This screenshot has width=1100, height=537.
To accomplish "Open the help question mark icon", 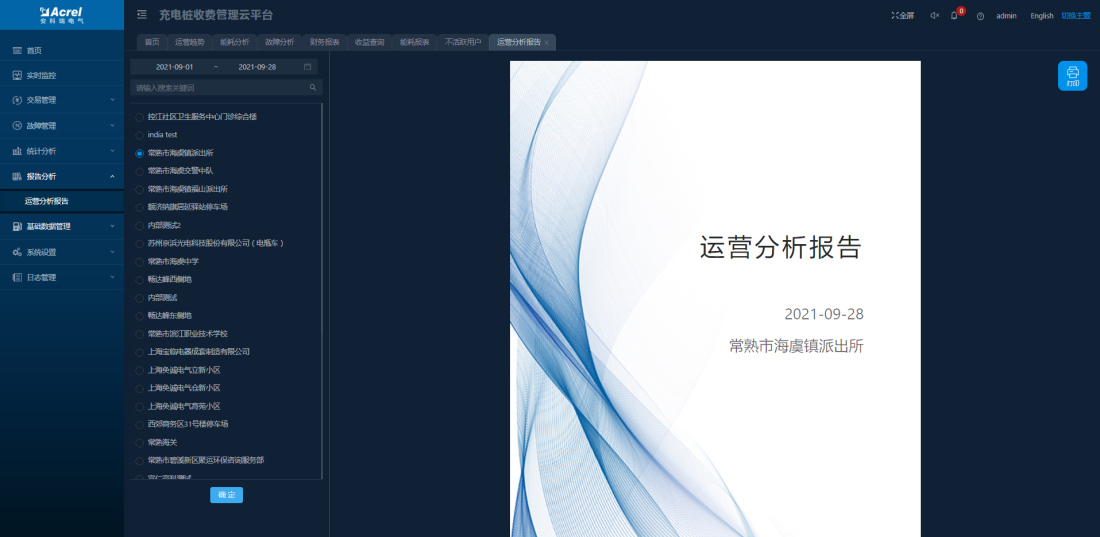I will coord(980,16).
